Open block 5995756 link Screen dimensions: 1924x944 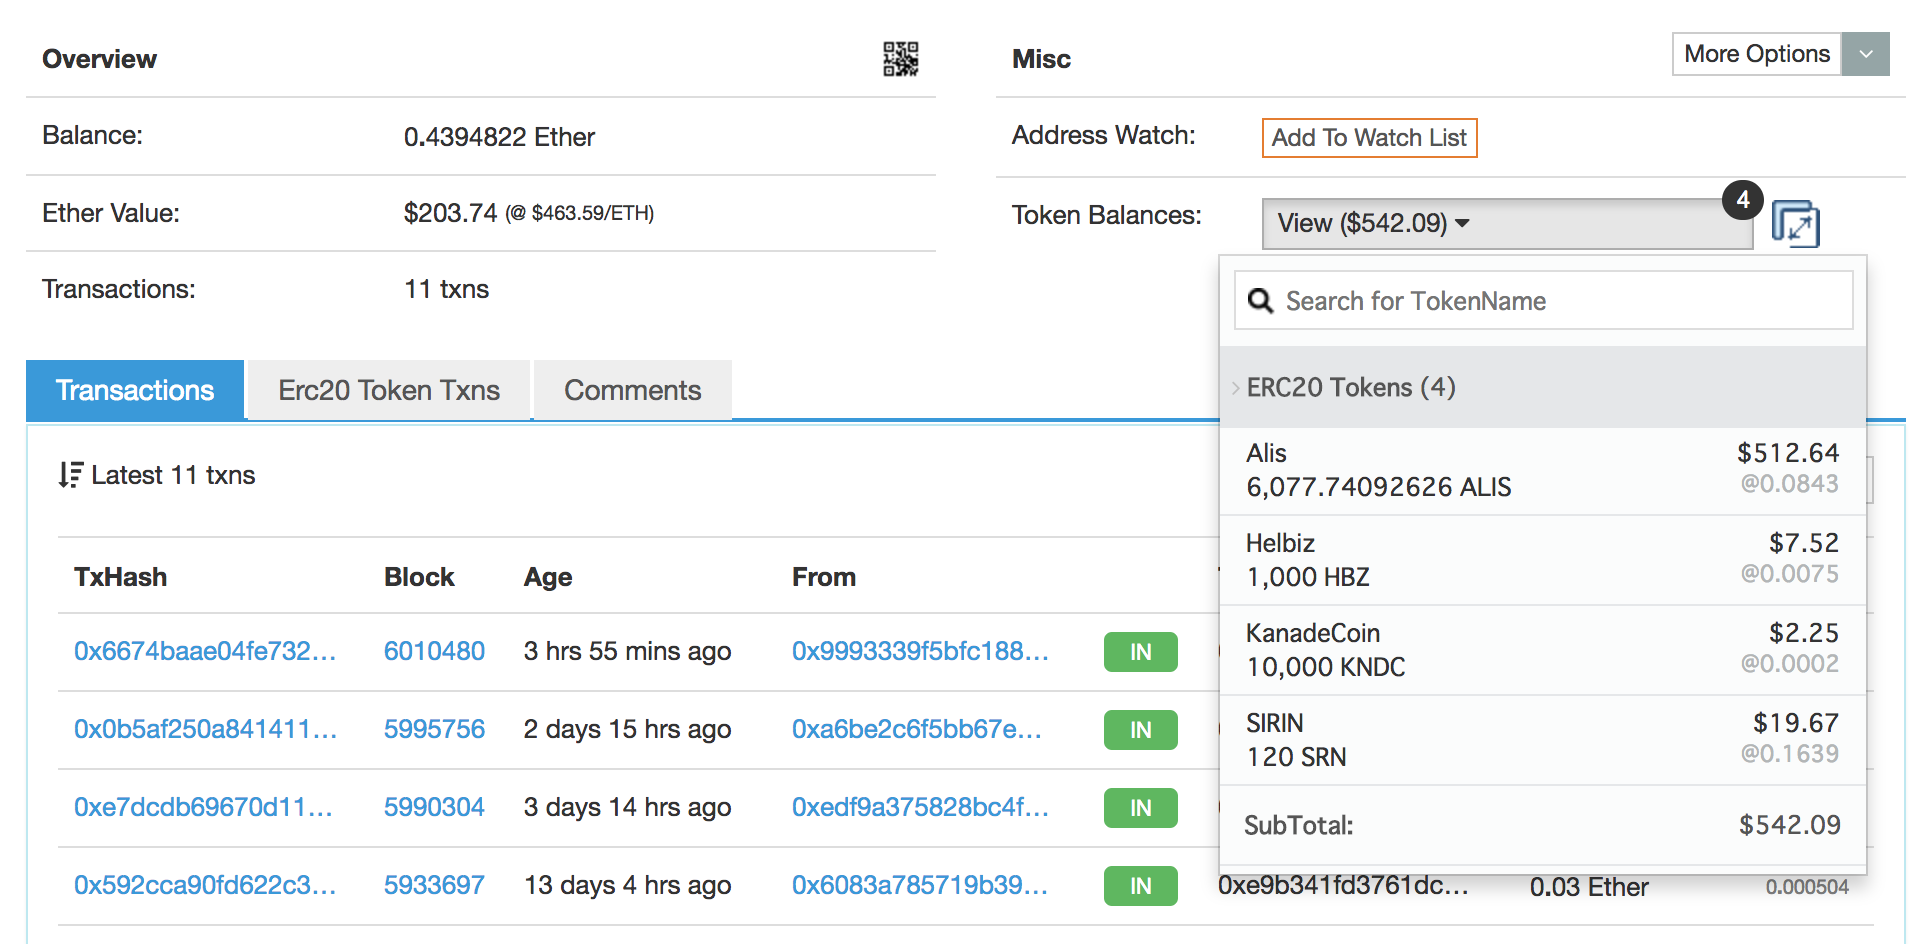[434, 729]
